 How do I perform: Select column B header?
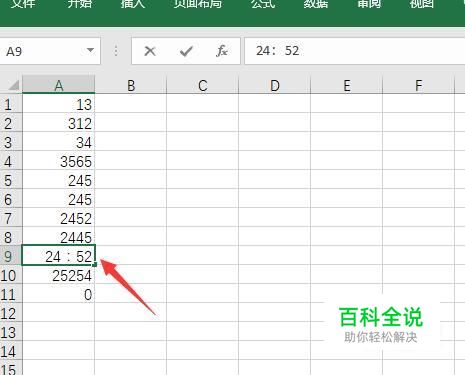tap(131, 85)
